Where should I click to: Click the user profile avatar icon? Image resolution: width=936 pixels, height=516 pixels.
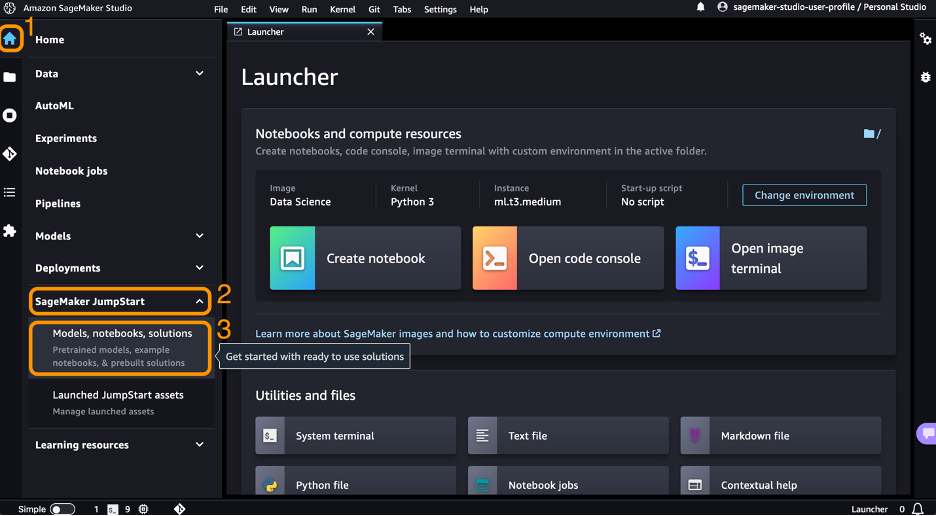point(722,7)
